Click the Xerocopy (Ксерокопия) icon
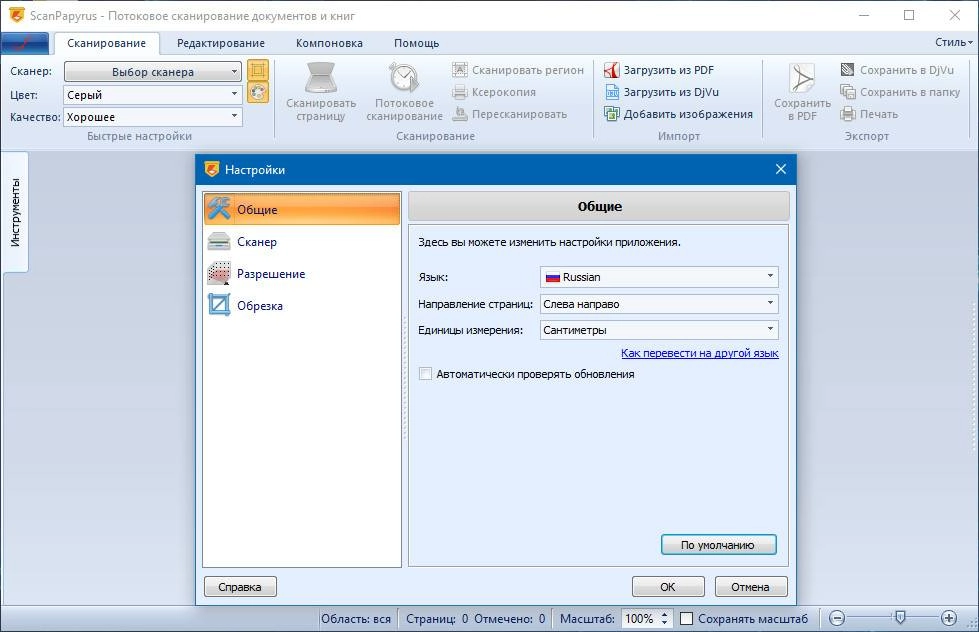This screenshot has height=632, width=979. tap(460, 92)
